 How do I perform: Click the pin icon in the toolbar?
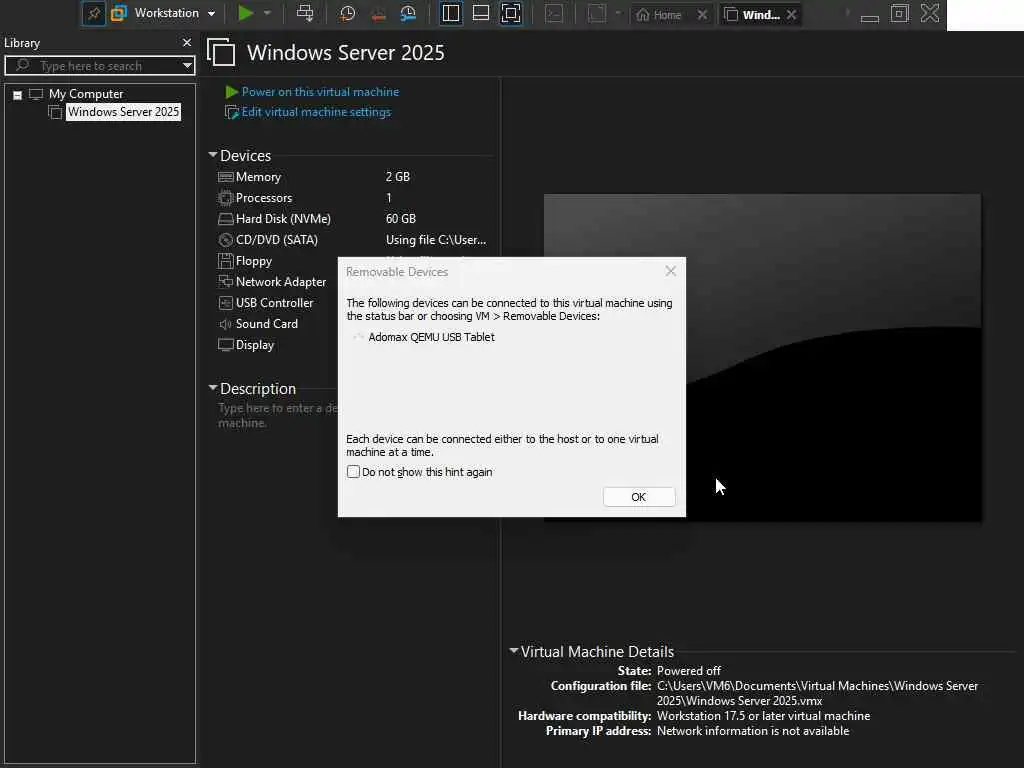[94, 14]
